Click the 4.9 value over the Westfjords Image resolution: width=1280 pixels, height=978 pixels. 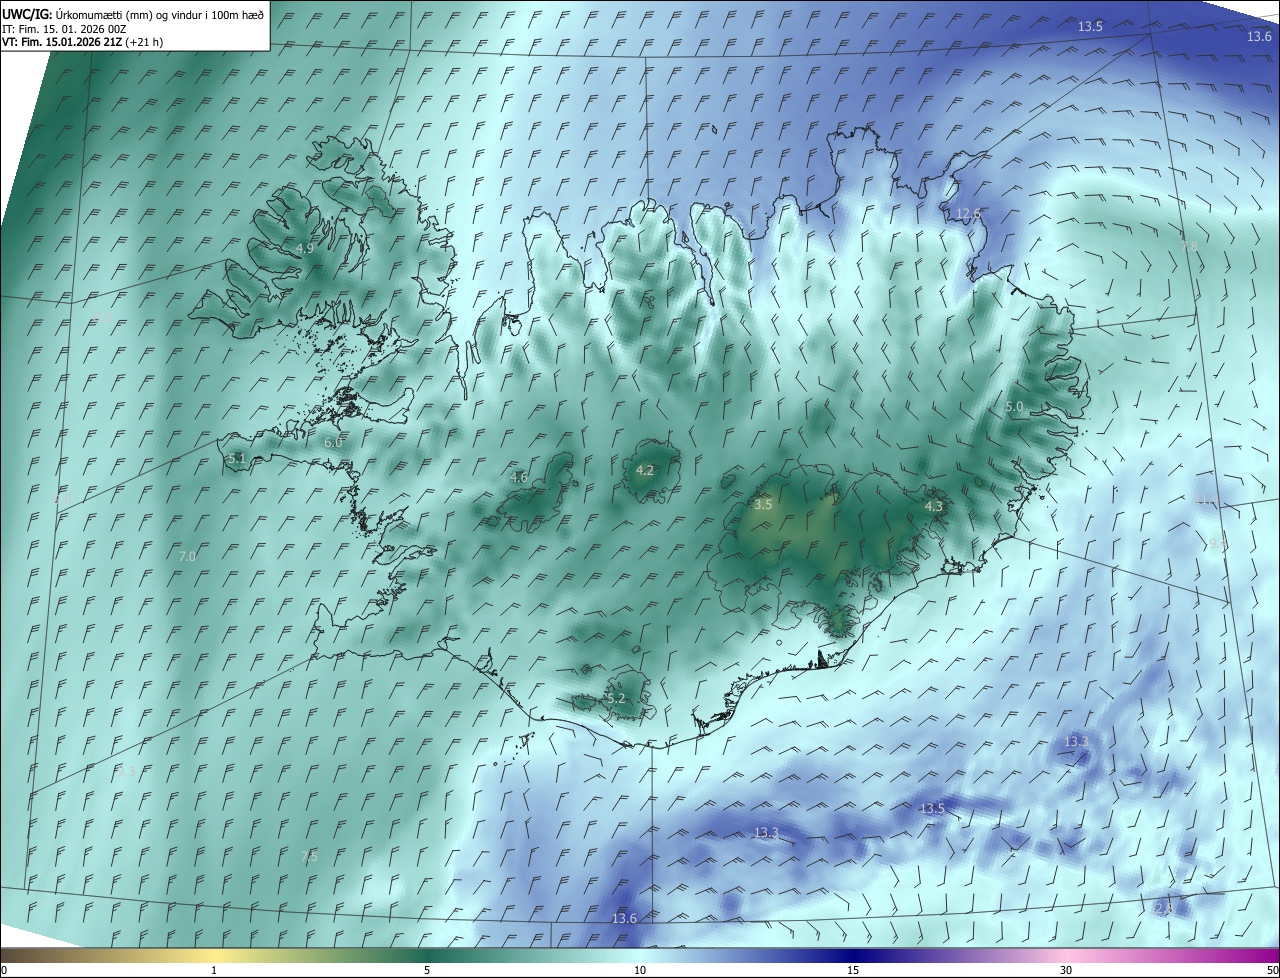[x=304, y=248]
